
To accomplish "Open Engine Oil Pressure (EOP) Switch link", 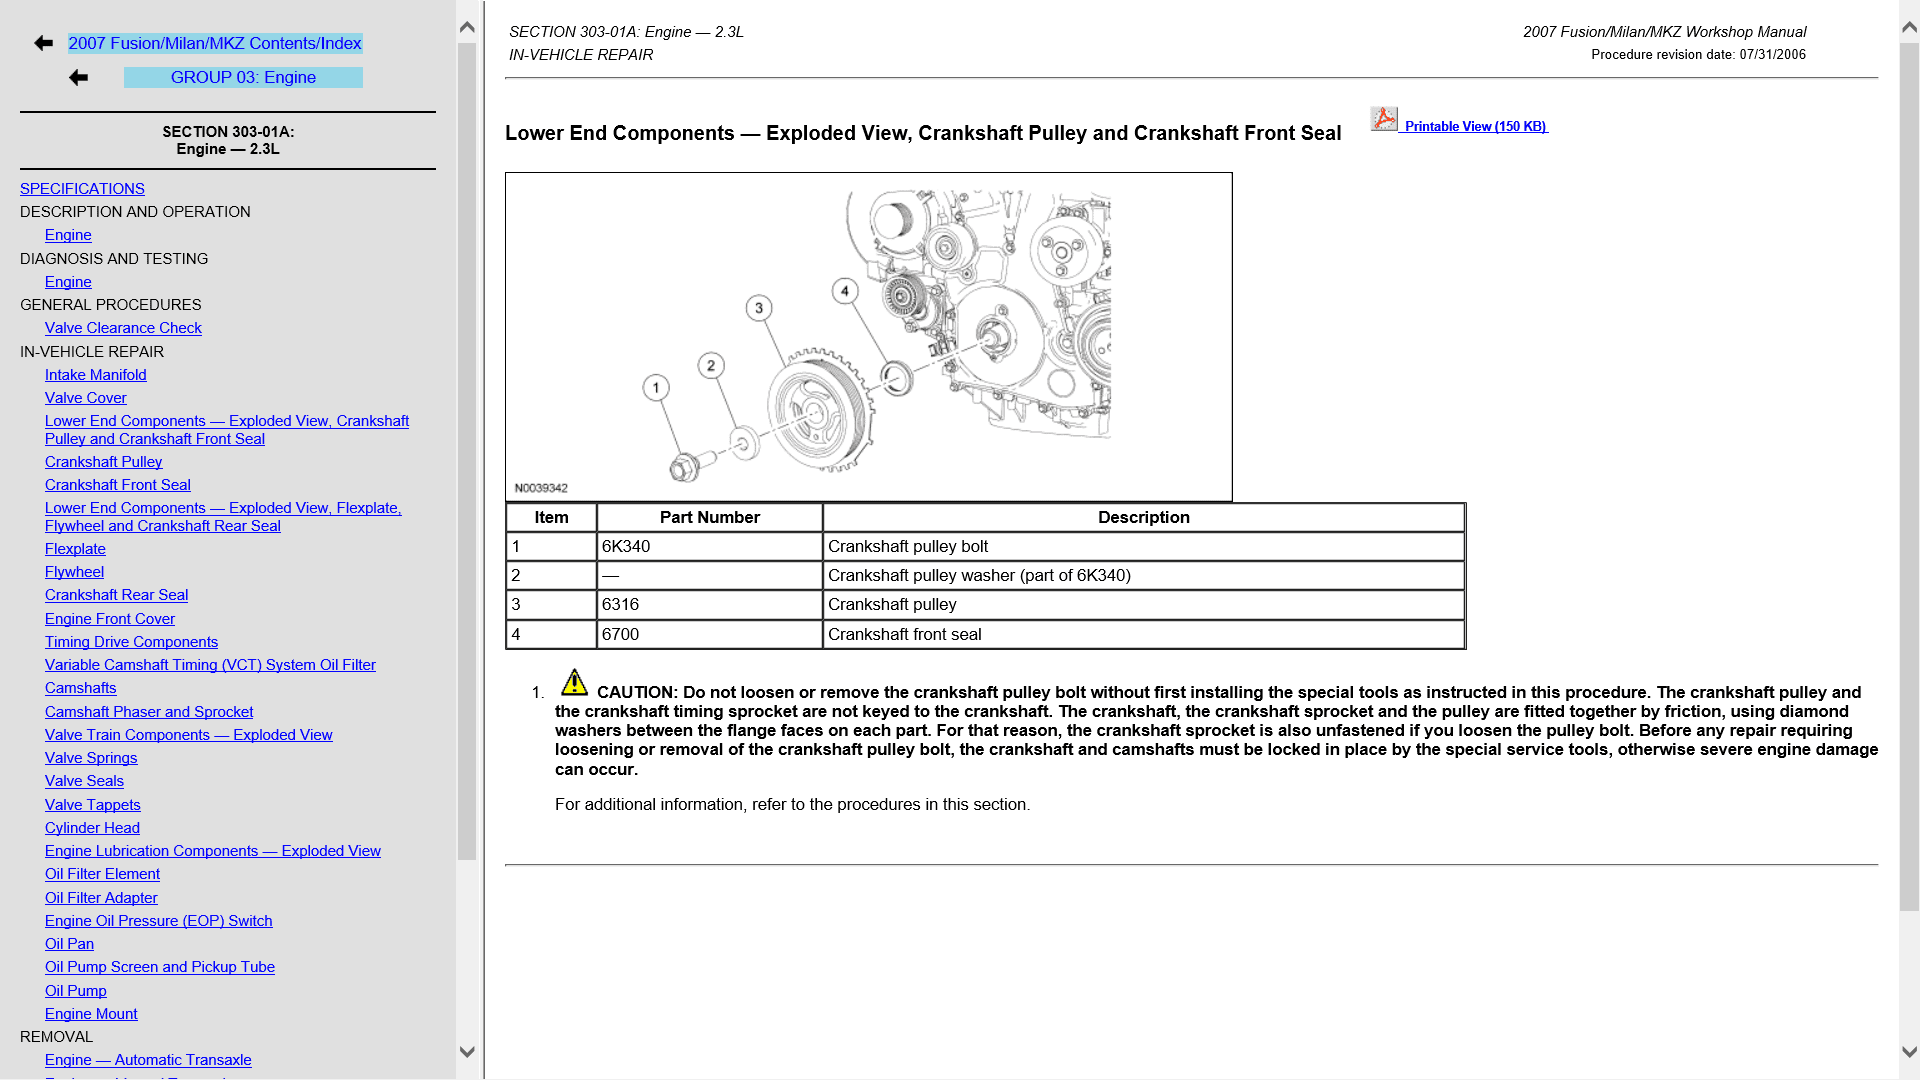I will pyautogui.click(x=158, y=921).
